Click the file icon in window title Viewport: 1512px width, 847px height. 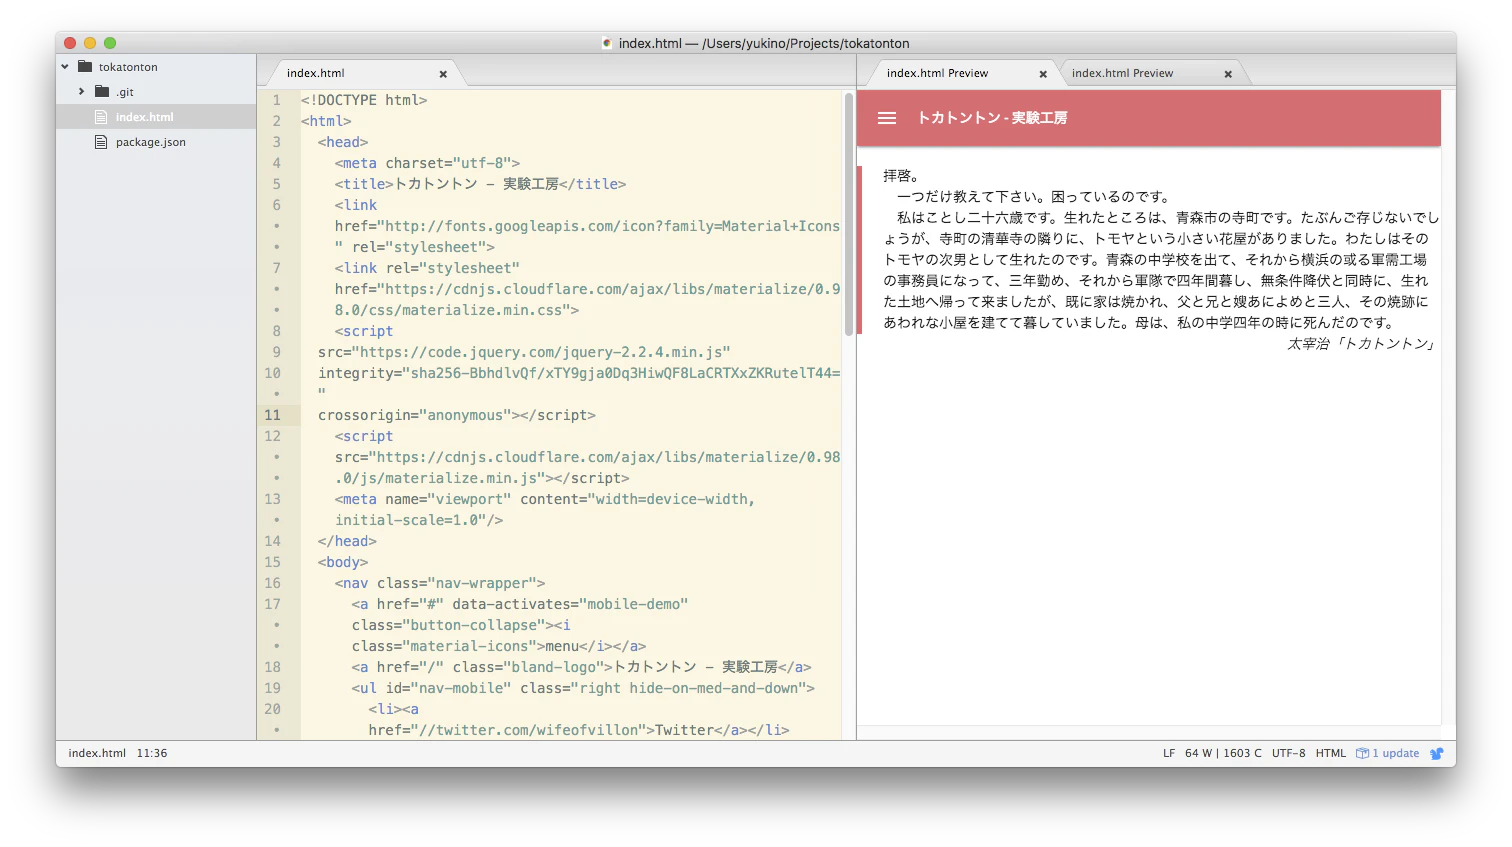tap(607, 43)
